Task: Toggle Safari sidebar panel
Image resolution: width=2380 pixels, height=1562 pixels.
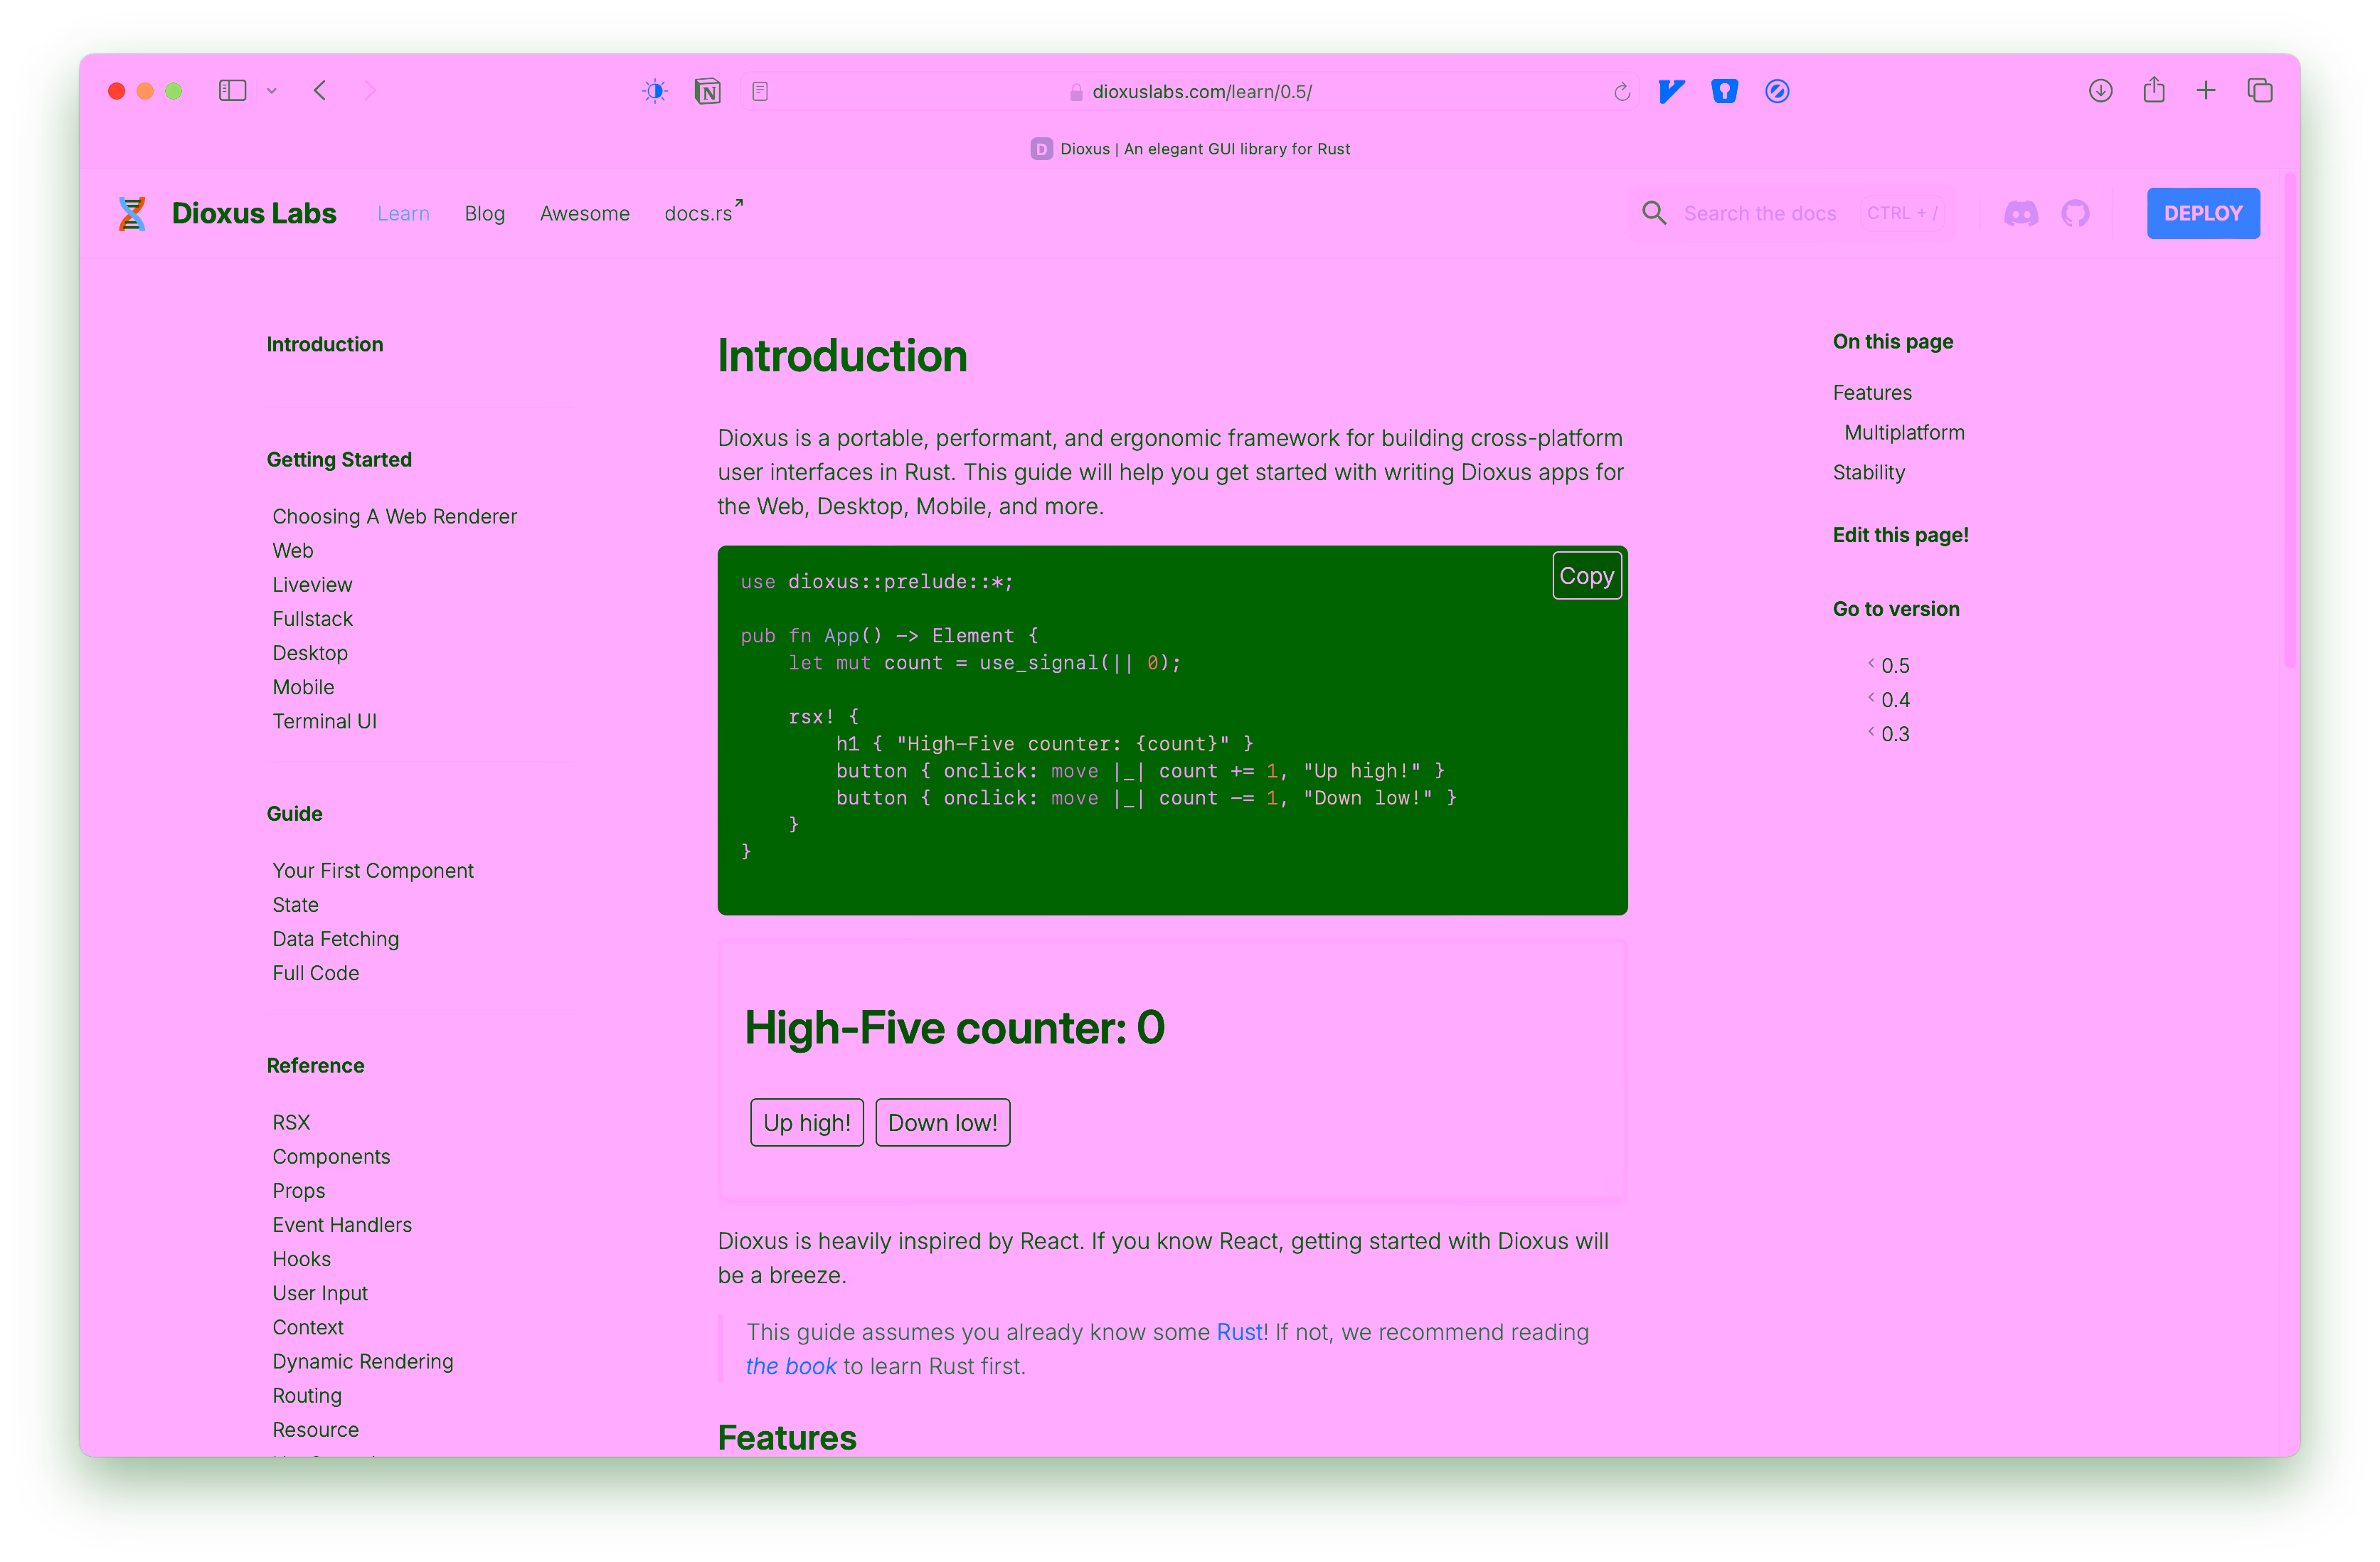Action: click(232, 91)
